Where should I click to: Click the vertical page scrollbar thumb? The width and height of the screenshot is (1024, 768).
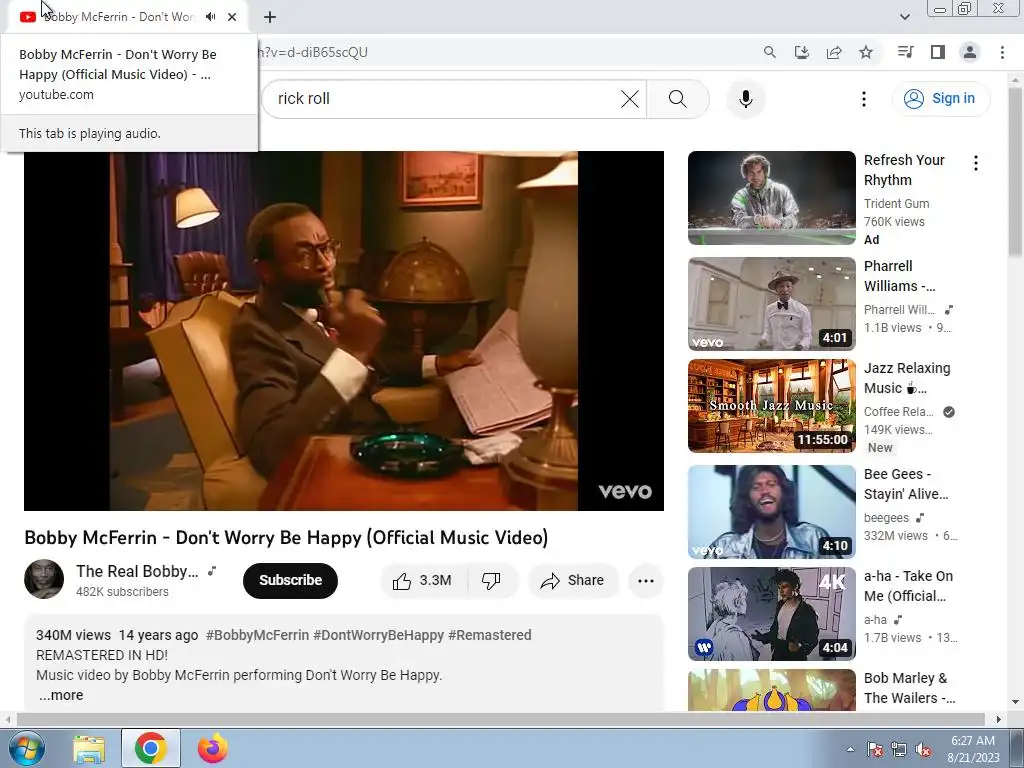point(1015,172)
